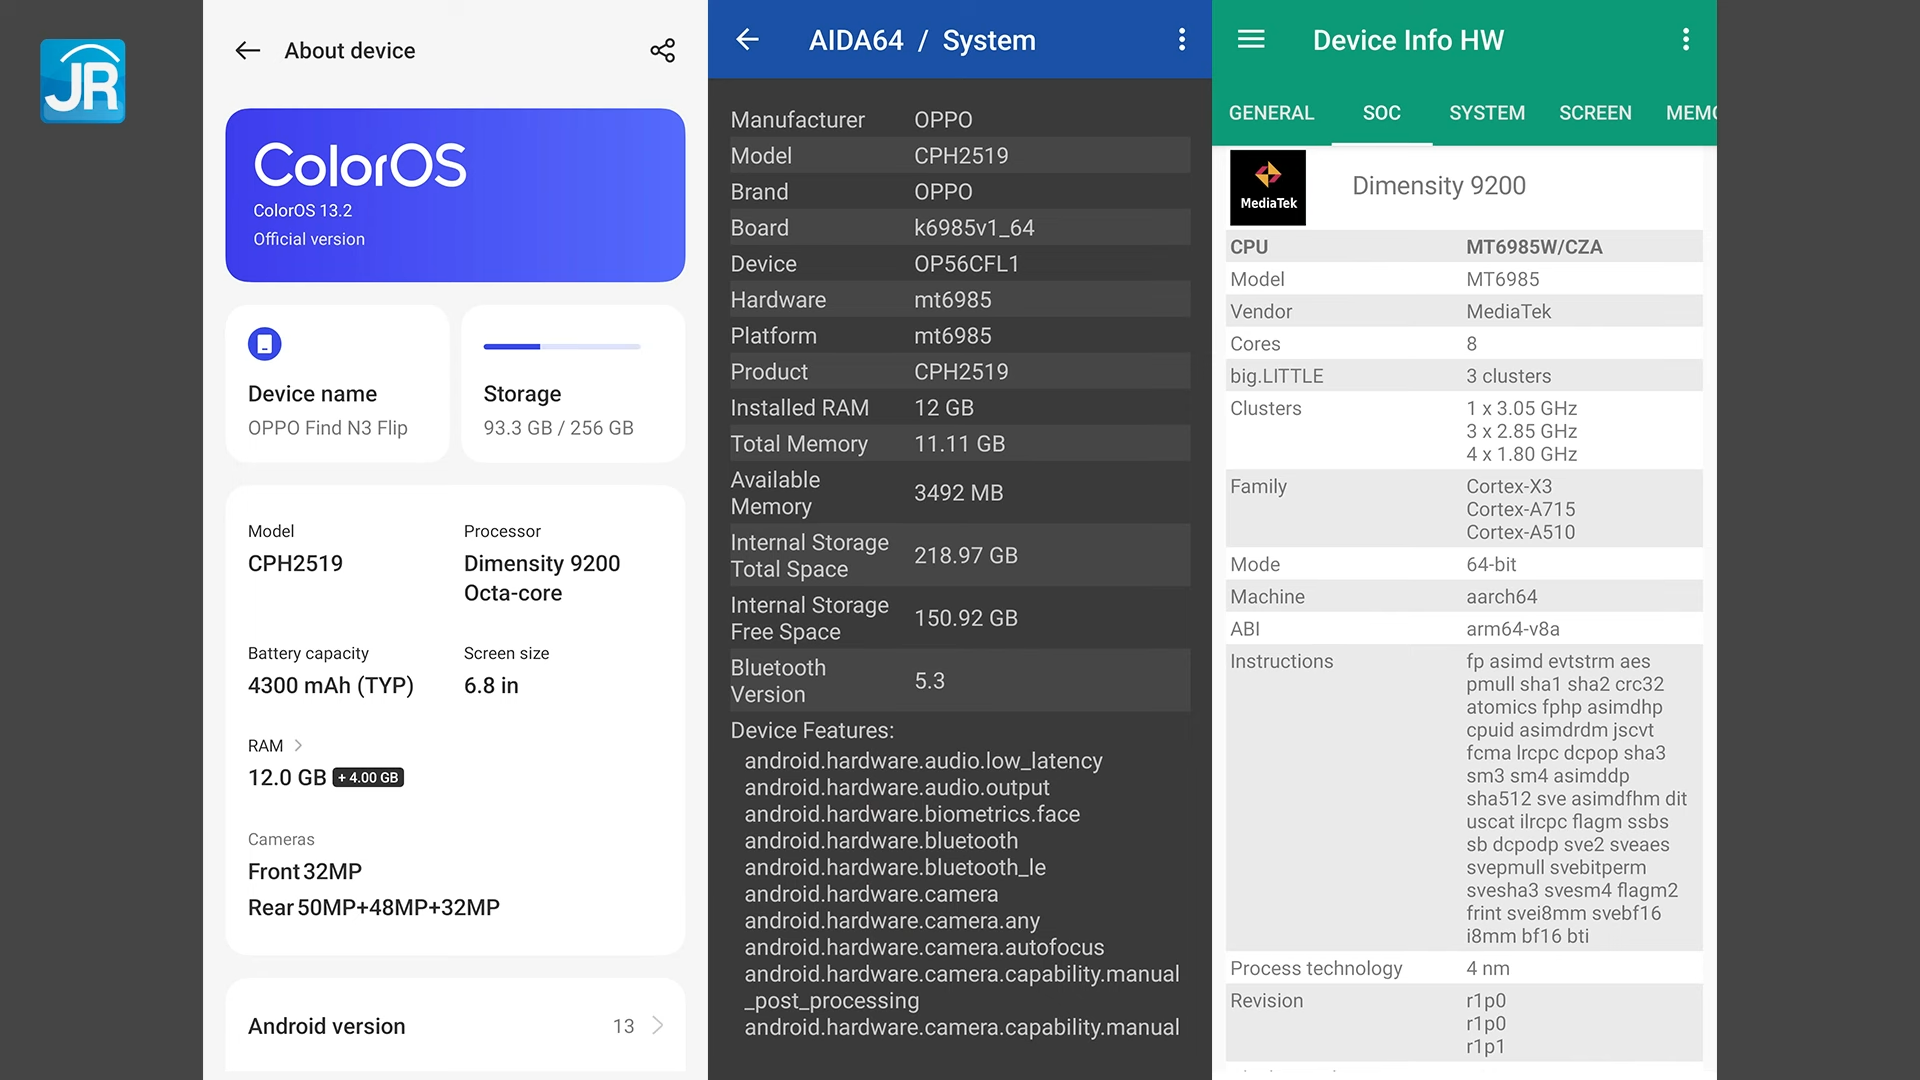Switch to the SCREEN tab
1920x1080 pixels.
1594,113
